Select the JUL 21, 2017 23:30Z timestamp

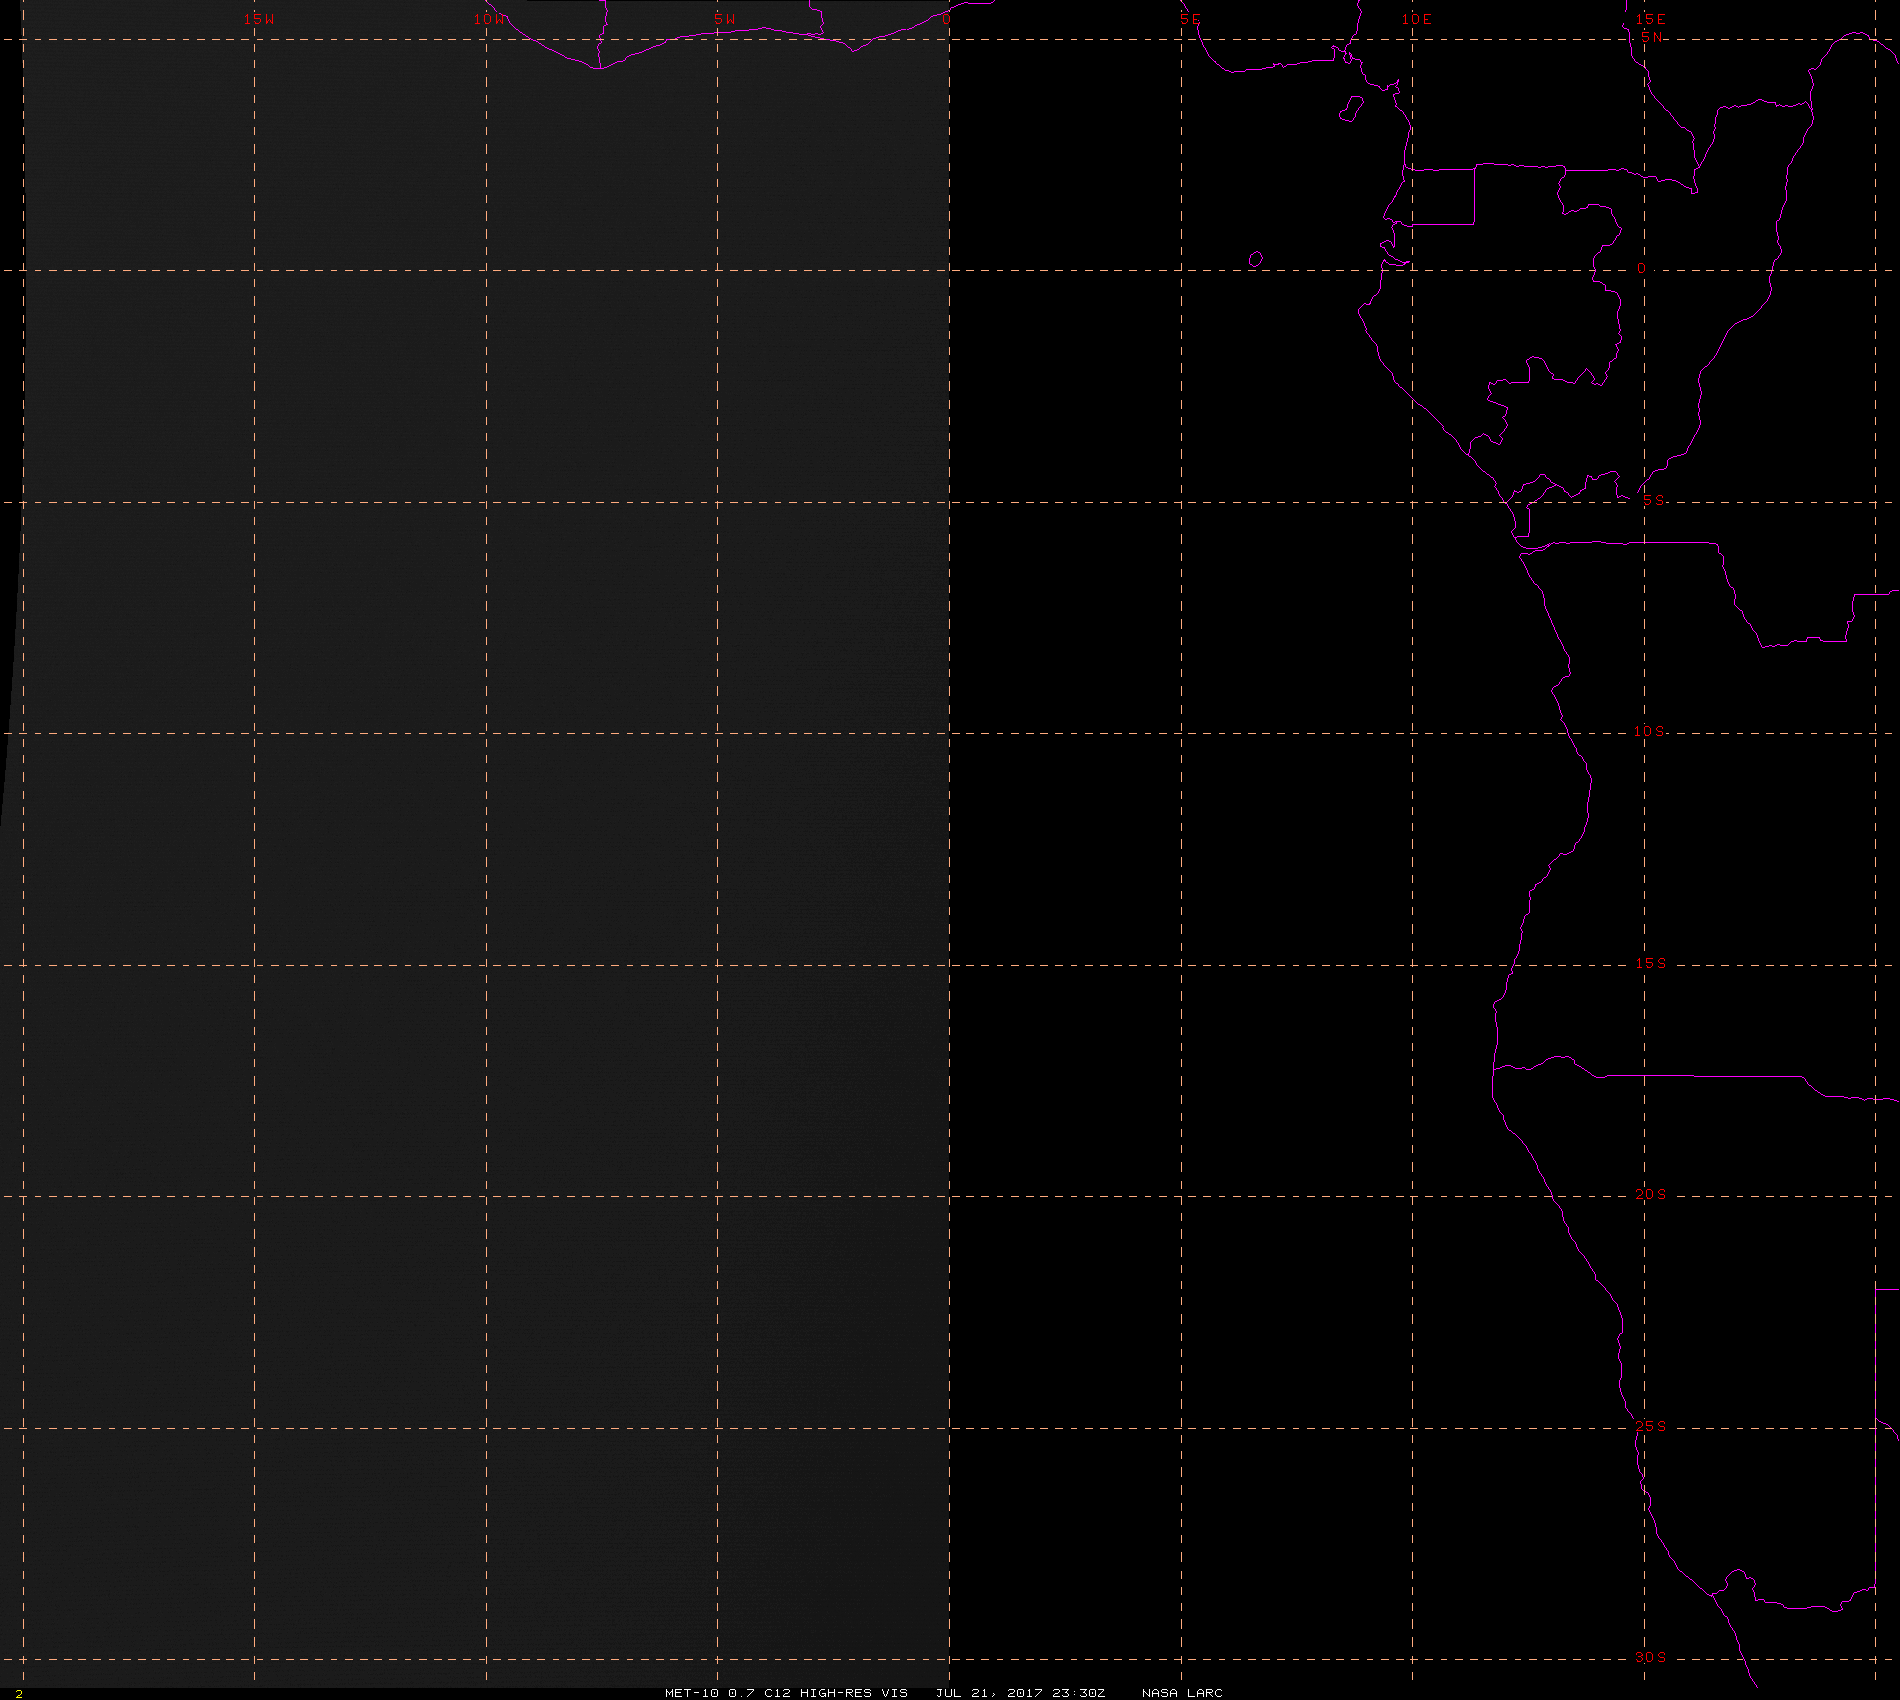coord(1020,1692)
